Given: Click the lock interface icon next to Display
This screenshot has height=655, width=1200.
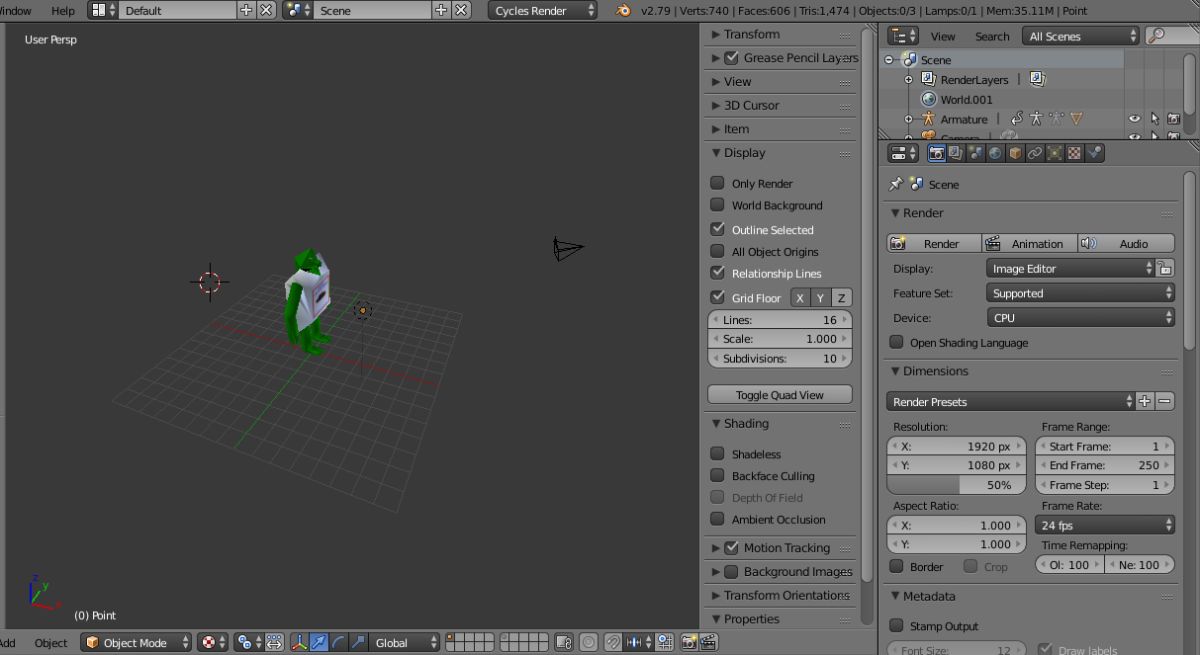Looking at the screenshot, I should 1165,268.
